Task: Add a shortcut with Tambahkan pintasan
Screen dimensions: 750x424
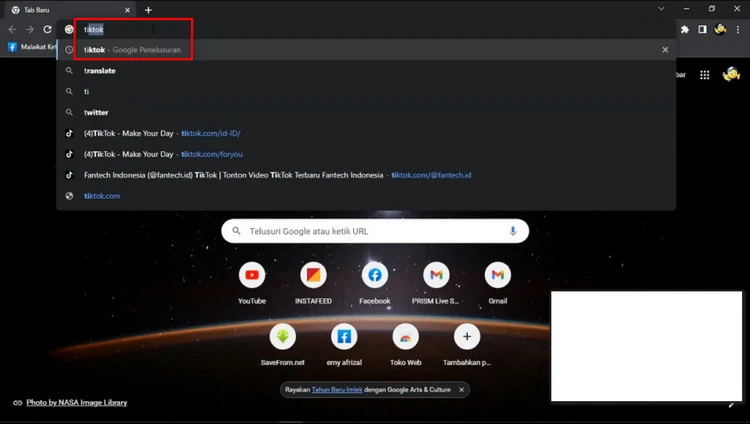Action: (x=467, y=345)
